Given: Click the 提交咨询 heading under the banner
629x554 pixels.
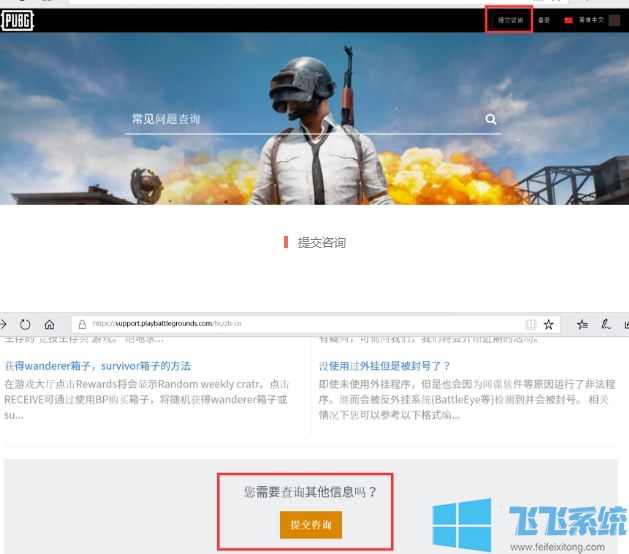Looking at the screenshot, I should [321, 242].
